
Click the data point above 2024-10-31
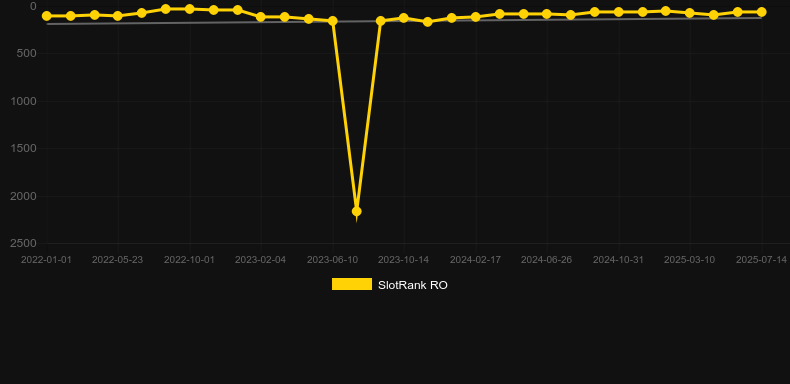click(618, 12)
